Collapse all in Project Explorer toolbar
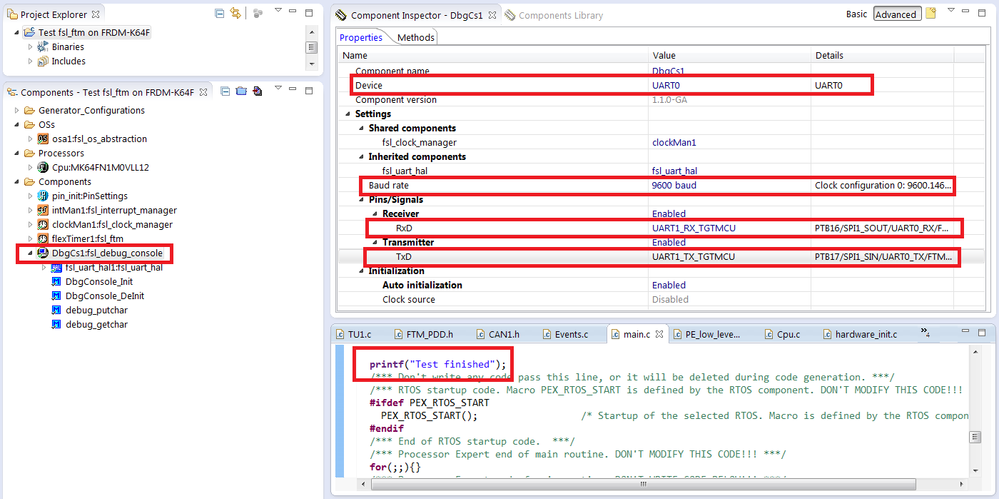The height and width of the screenshot is (499, 999). coord(219,13)
